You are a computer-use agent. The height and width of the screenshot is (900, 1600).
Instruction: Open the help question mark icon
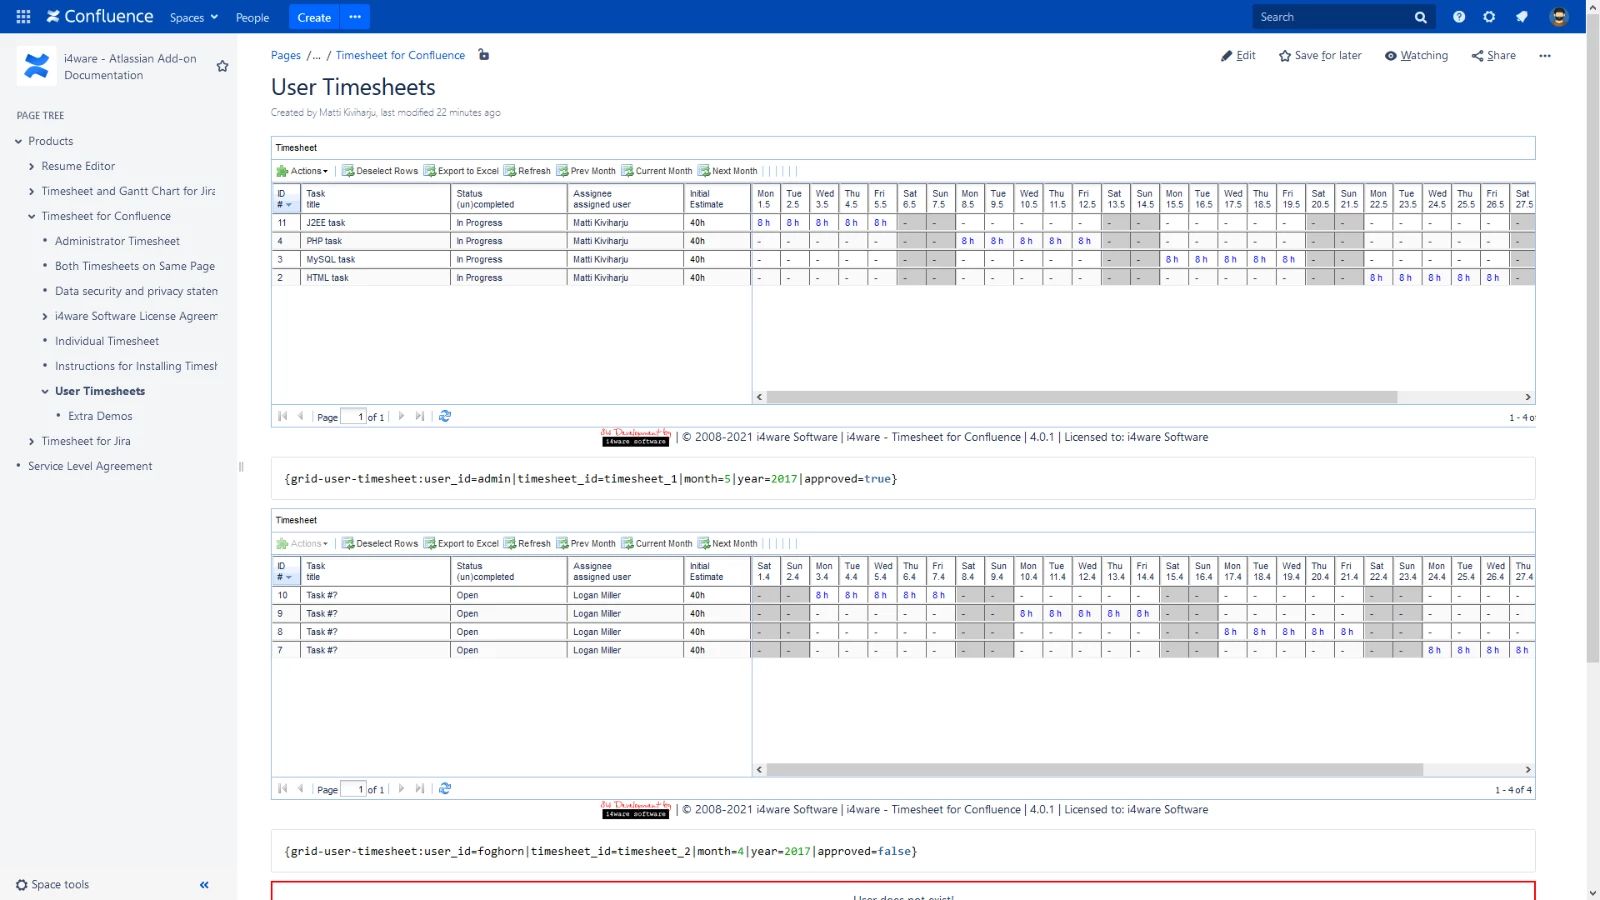click(1459, 17)
